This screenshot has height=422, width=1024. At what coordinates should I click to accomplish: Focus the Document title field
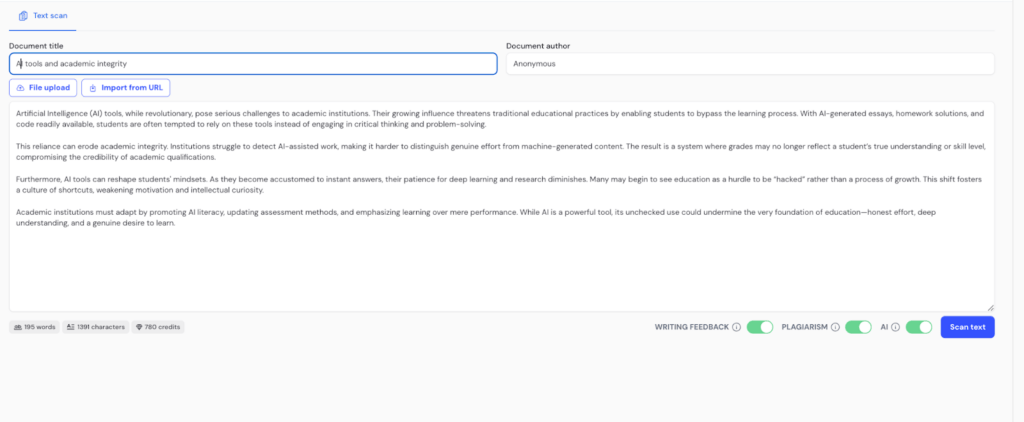pos(253,64)
